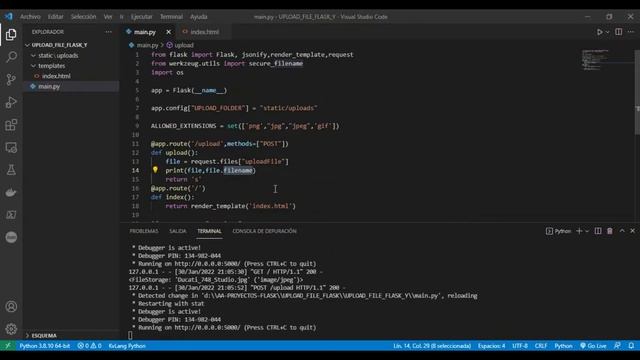
Task: Click the Python terminal name label
Action: 562,231
